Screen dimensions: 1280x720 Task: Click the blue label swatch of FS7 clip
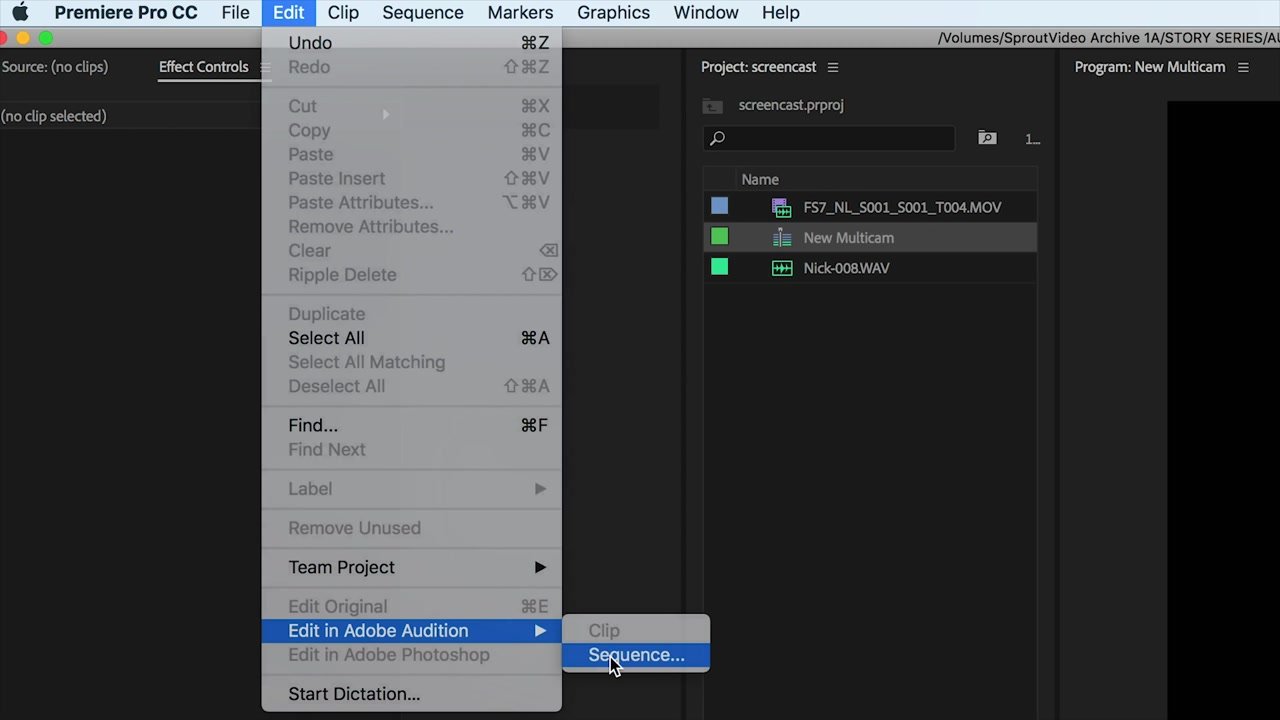tap(719, 206)
